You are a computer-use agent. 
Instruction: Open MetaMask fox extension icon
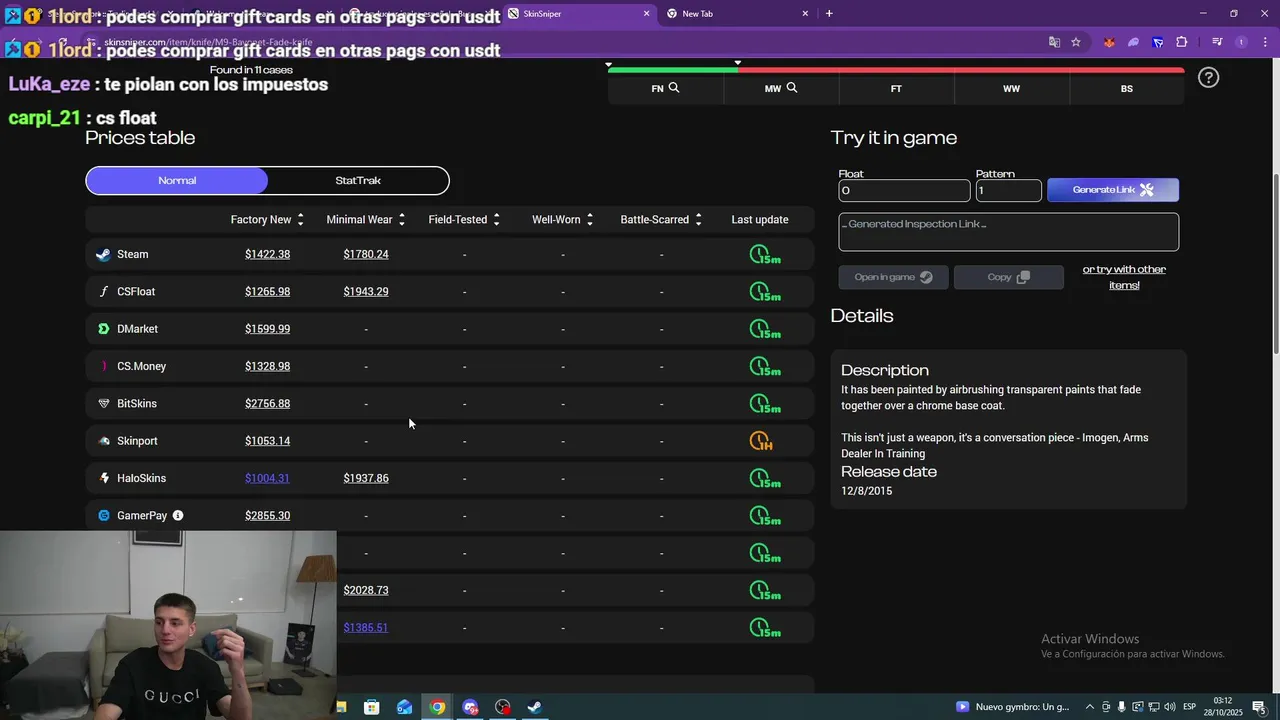pos(1109,42)
